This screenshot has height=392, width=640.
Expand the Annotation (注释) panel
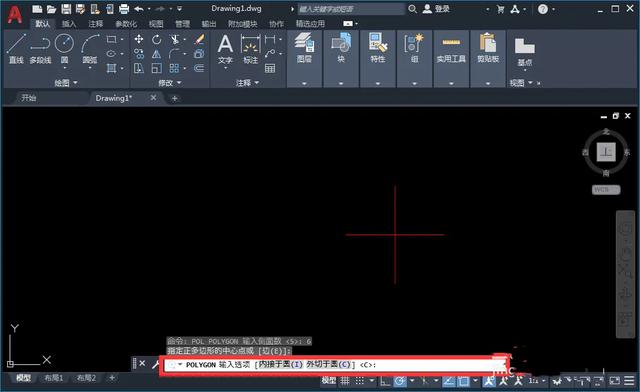pos(247,83)
